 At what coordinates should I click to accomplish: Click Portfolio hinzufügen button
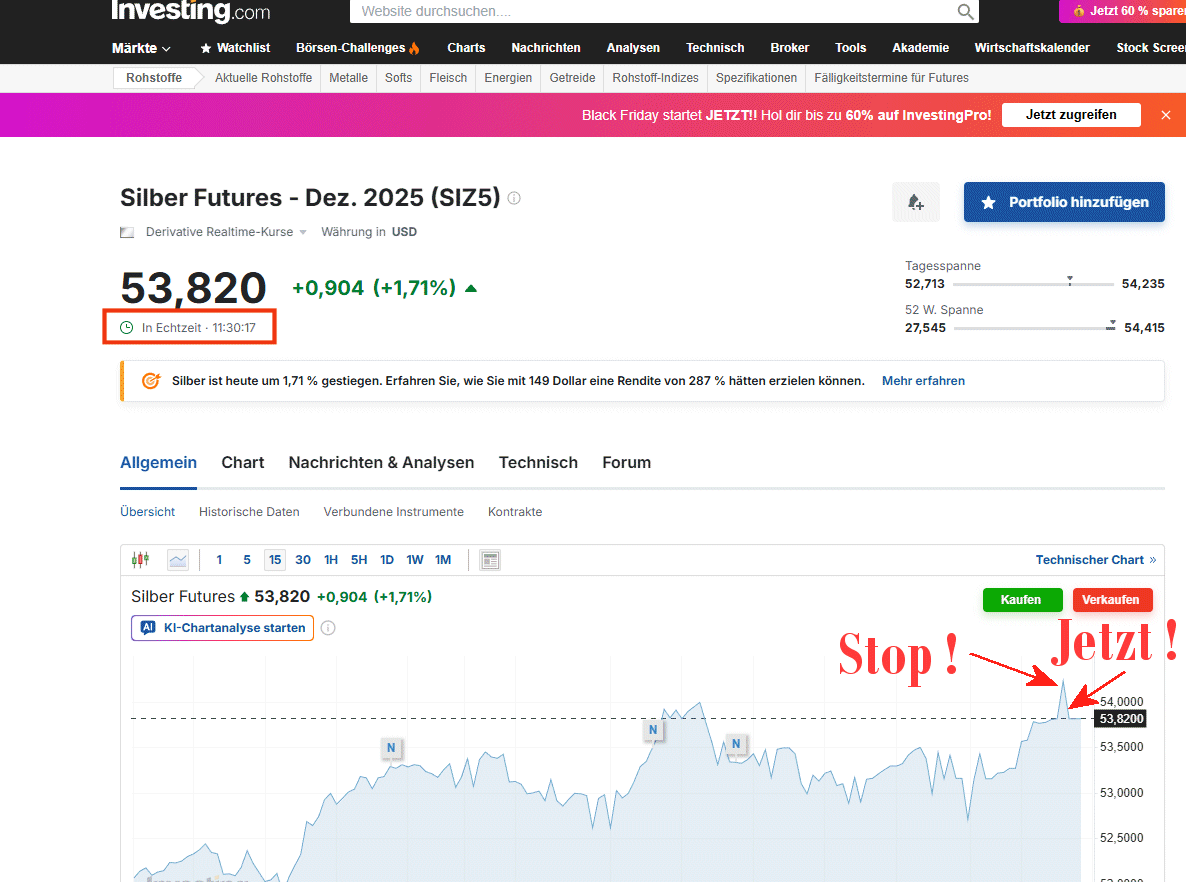coord(1063,202)
